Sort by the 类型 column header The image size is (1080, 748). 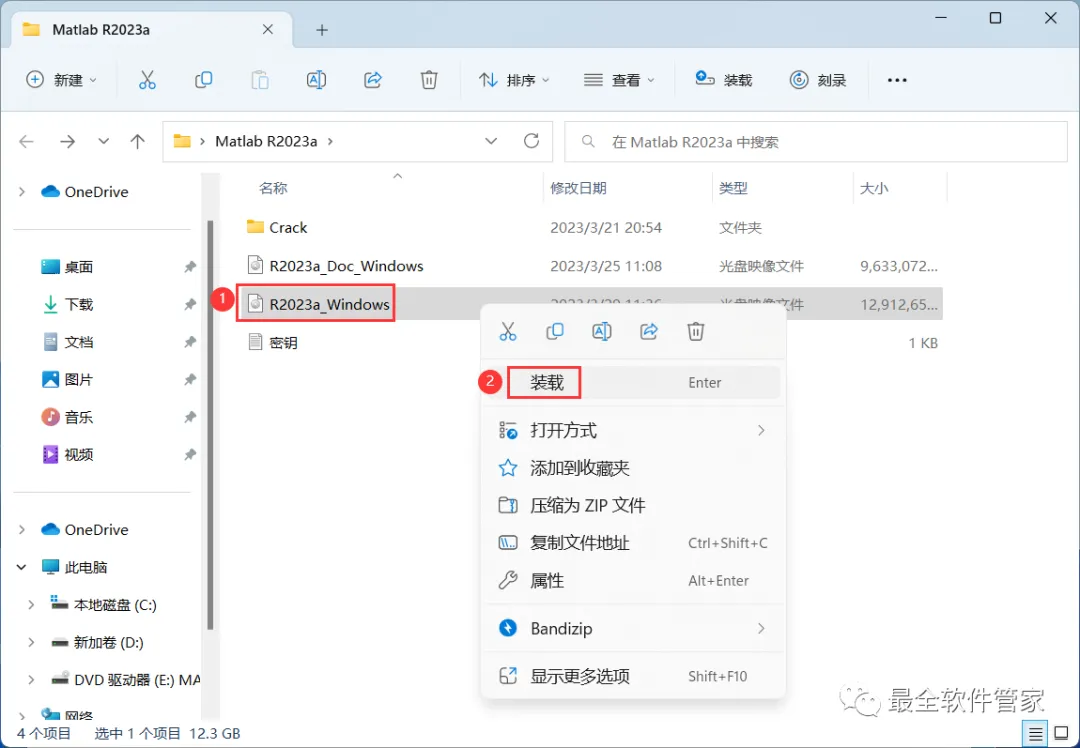pyautogui.click(x=733, y=188)
